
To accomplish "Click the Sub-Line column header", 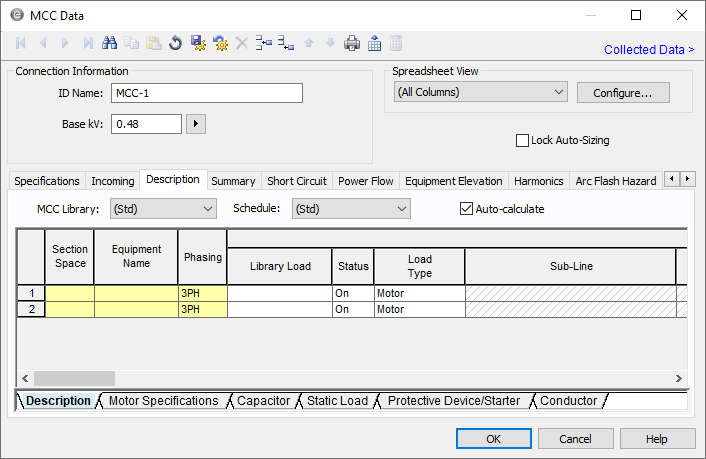I will [x=571, y=266].
